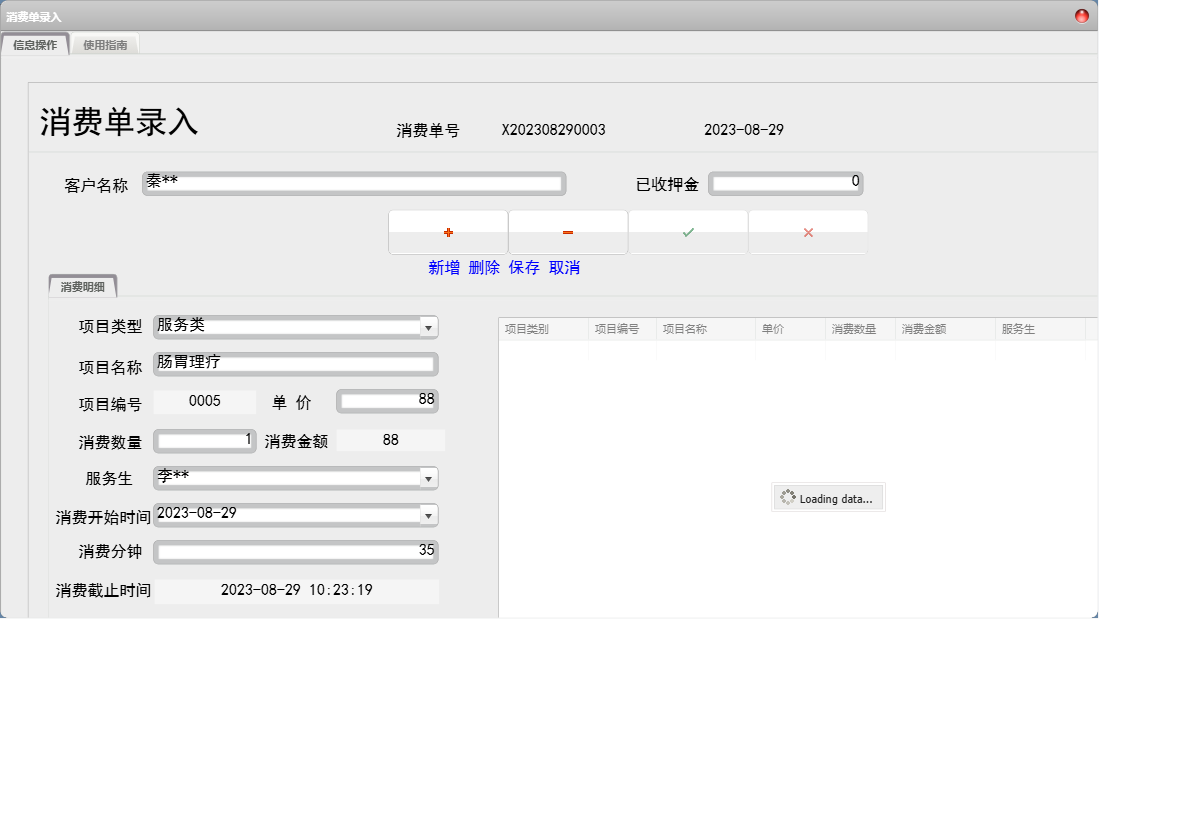Click the green checkmark save icon
This screenshot has height=817, width=1180.
(688, 233)
